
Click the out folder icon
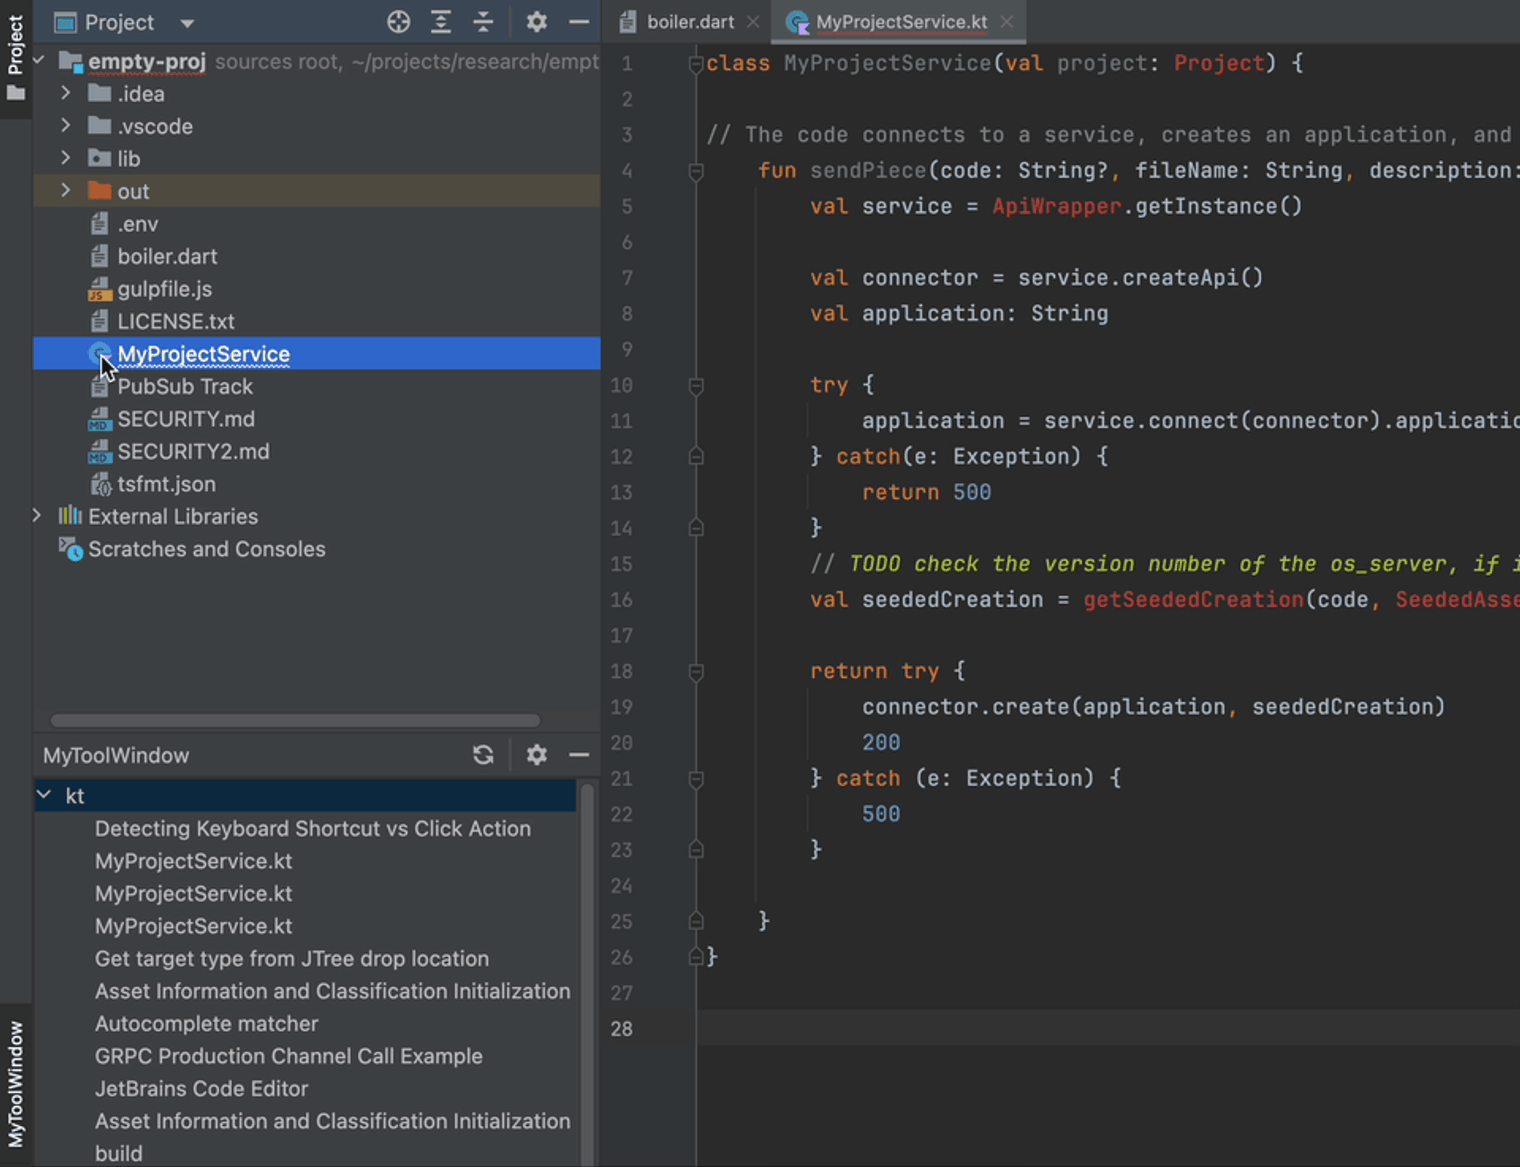tap(99, 190)
